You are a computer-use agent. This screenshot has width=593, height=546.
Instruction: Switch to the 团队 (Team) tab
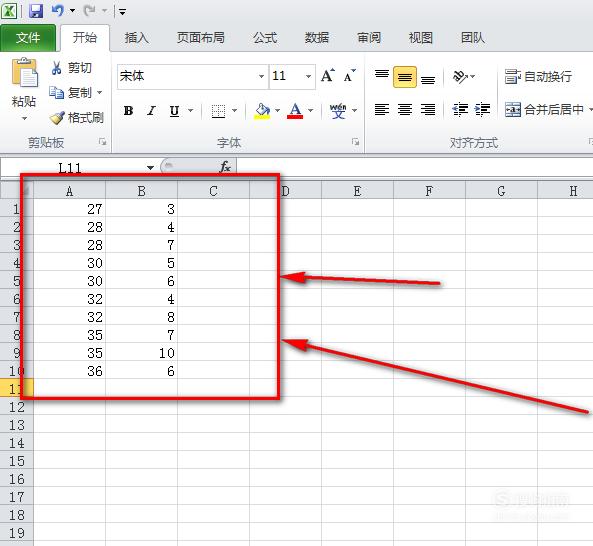[473, 37]
